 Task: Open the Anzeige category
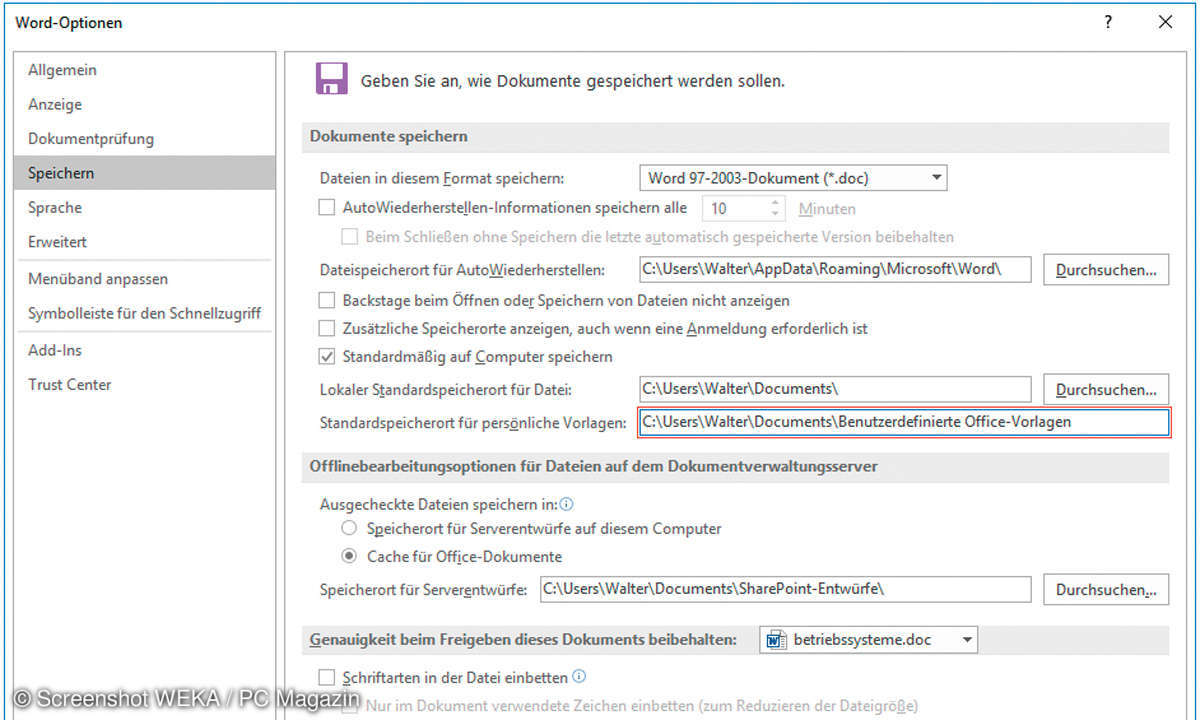click(145, 104)
